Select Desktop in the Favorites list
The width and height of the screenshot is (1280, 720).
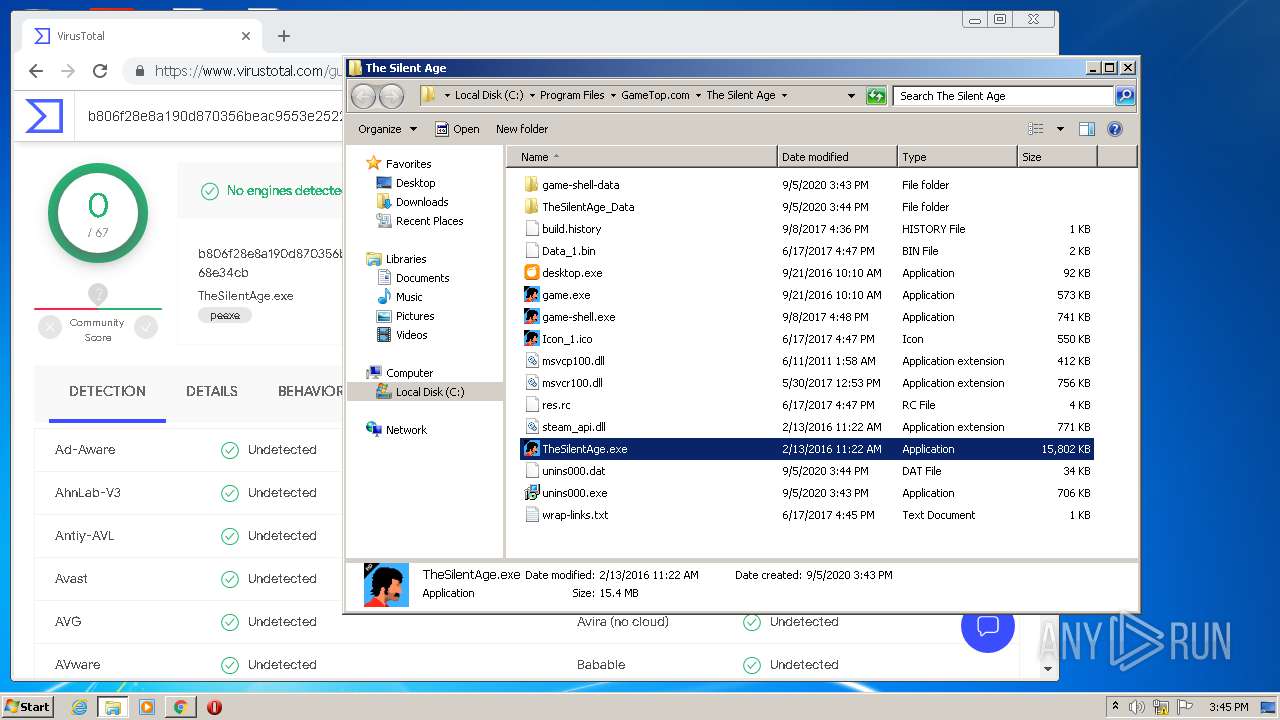(x=406, y=183)
